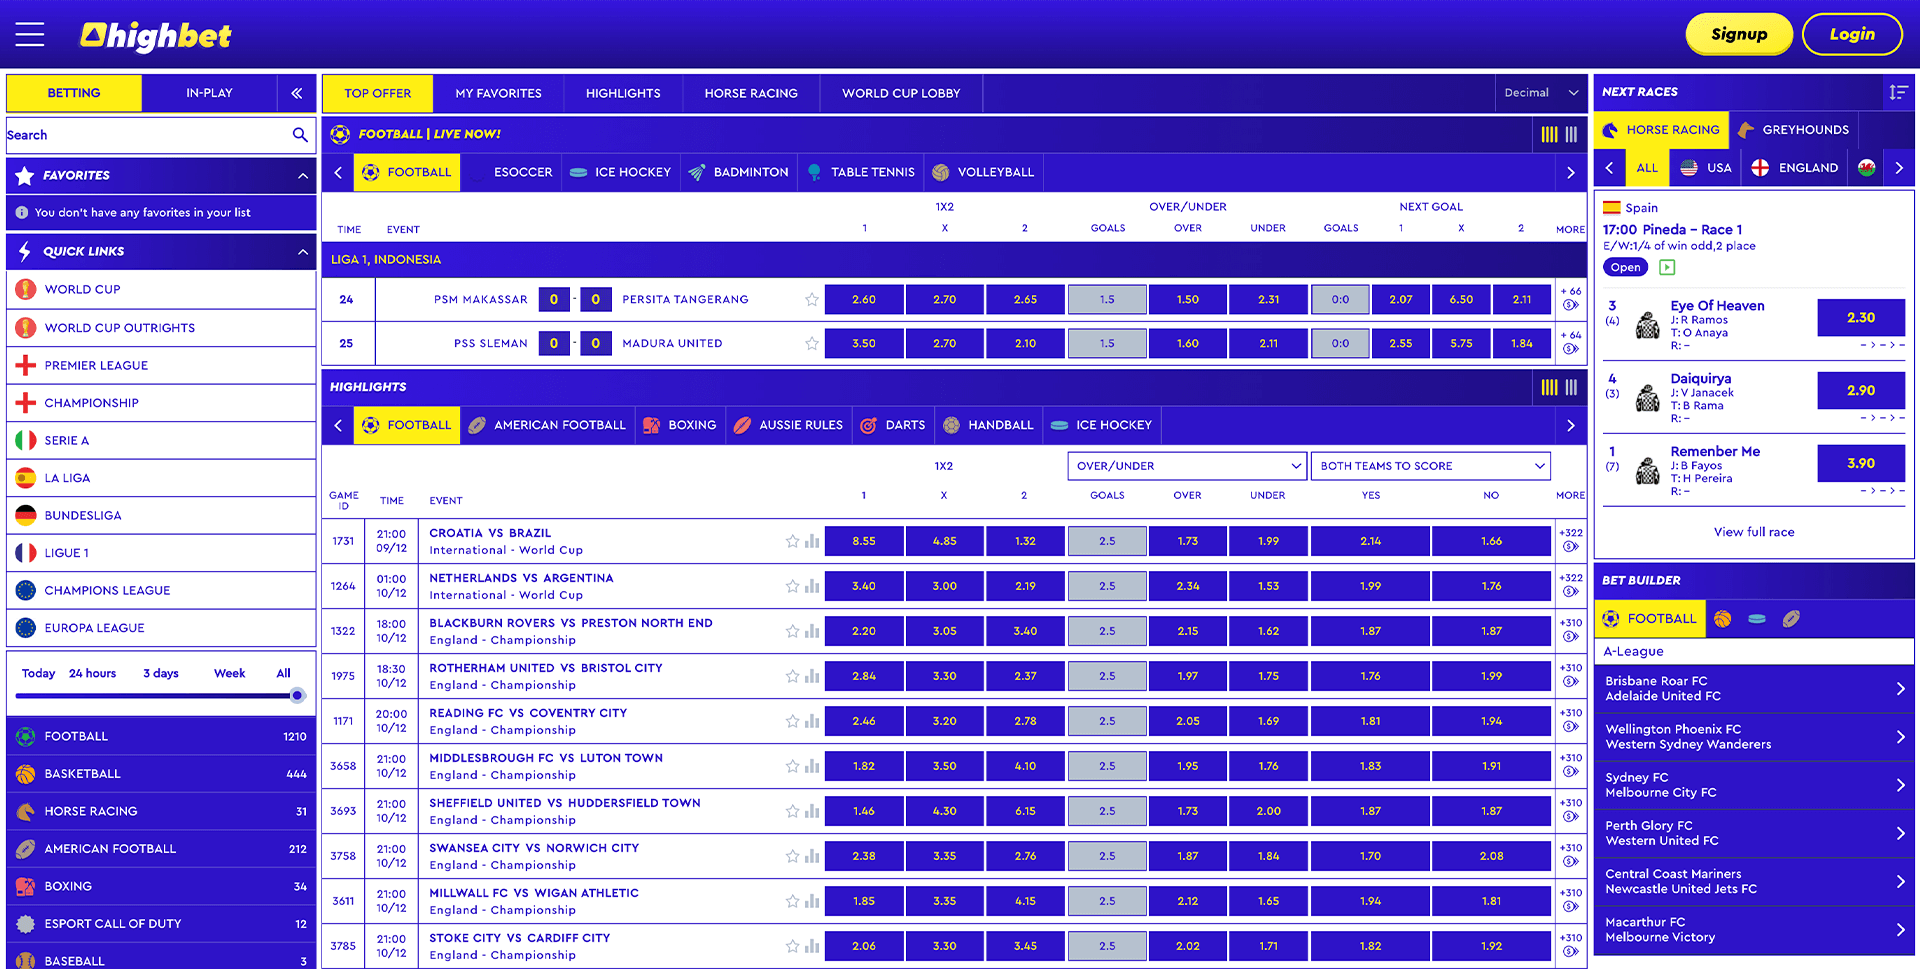The height and width of the screenshot is (969, 1920).
Task: Open the Horse Racing top tab
Action: coord(751,93)
